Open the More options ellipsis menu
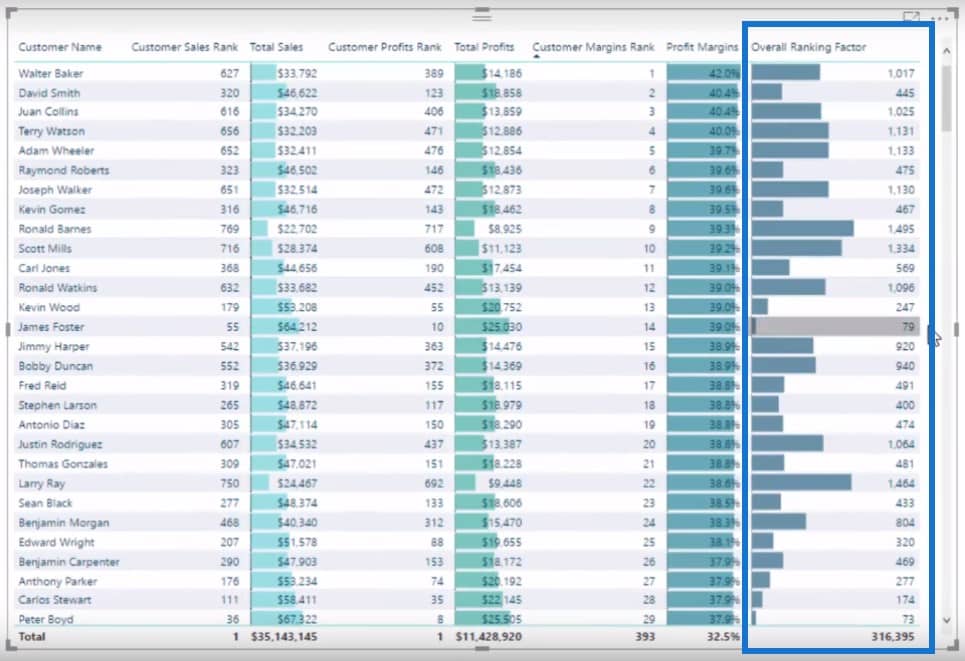Viewport: 965px width, 661px height. 940,19
